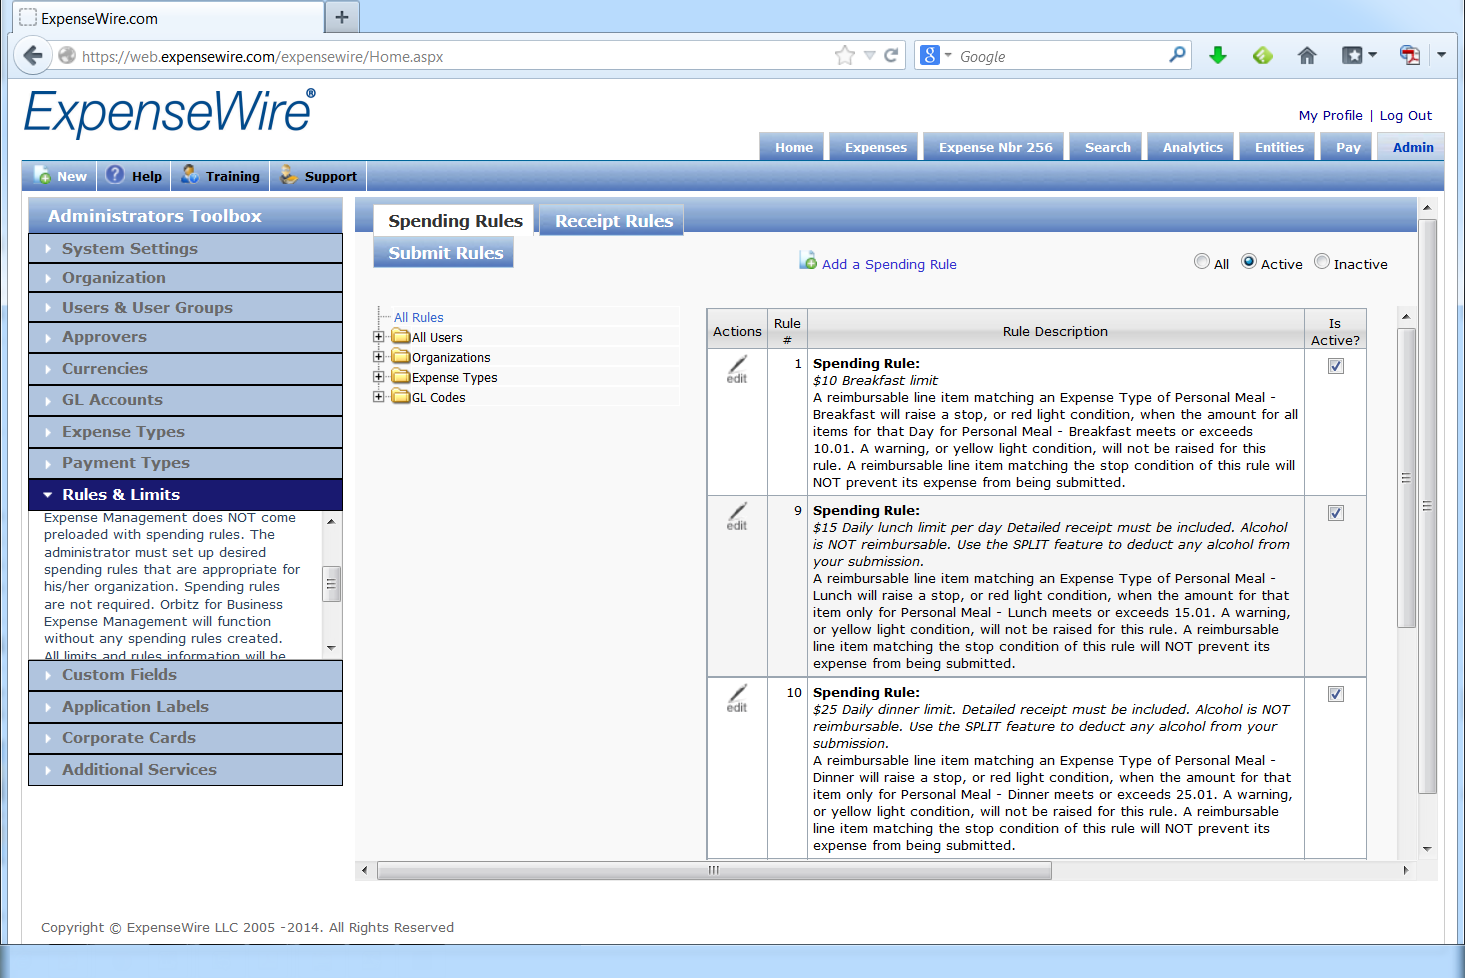The width and height of the screenshot is (1465, 978).
Task: Select the All rules radio button
Action: click(1202, 261)
